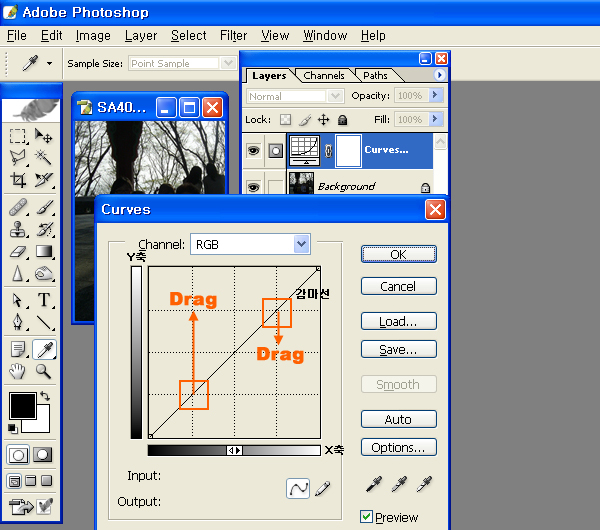Select the Notes tool
Screen dimensions: 600x530
click(18, 349)
